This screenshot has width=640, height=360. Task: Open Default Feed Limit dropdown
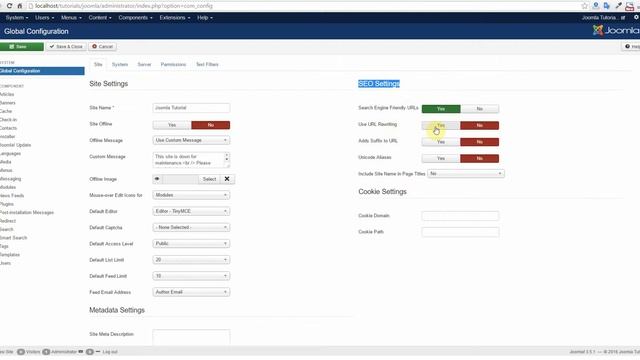click(x=191, y=276)
